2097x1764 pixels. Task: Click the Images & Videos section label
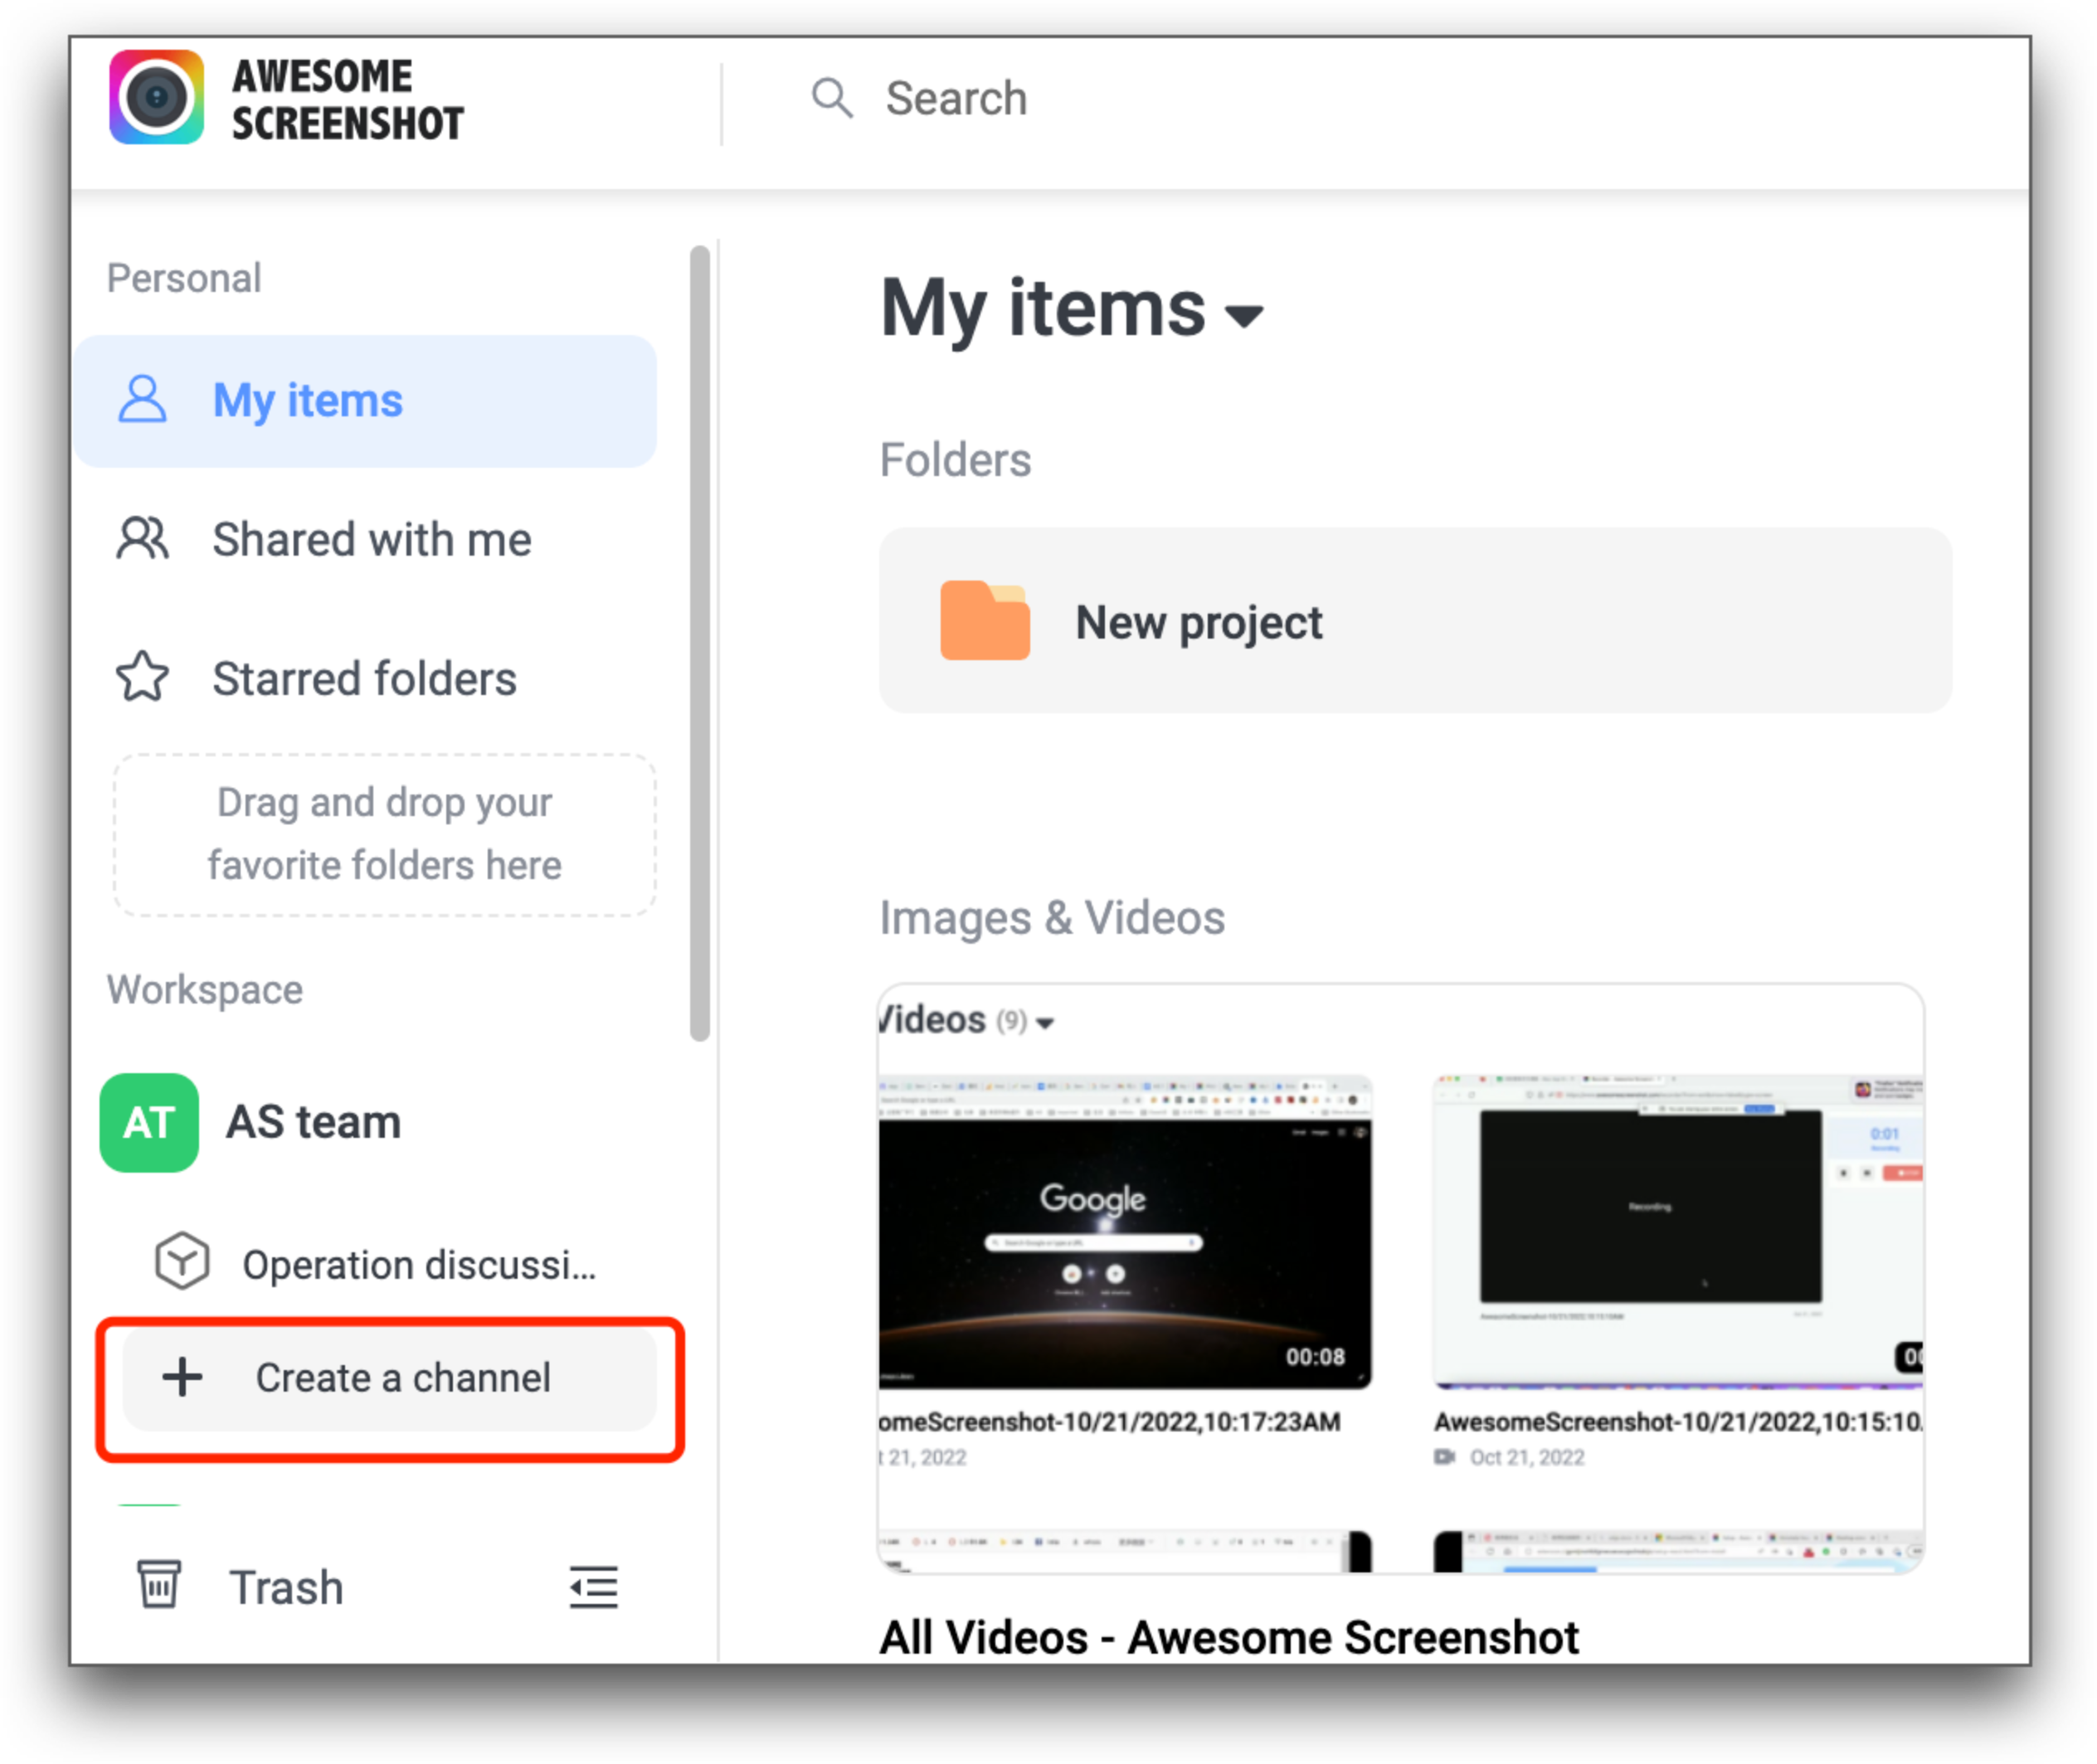pyautogui.click(x=1052, y=919)
